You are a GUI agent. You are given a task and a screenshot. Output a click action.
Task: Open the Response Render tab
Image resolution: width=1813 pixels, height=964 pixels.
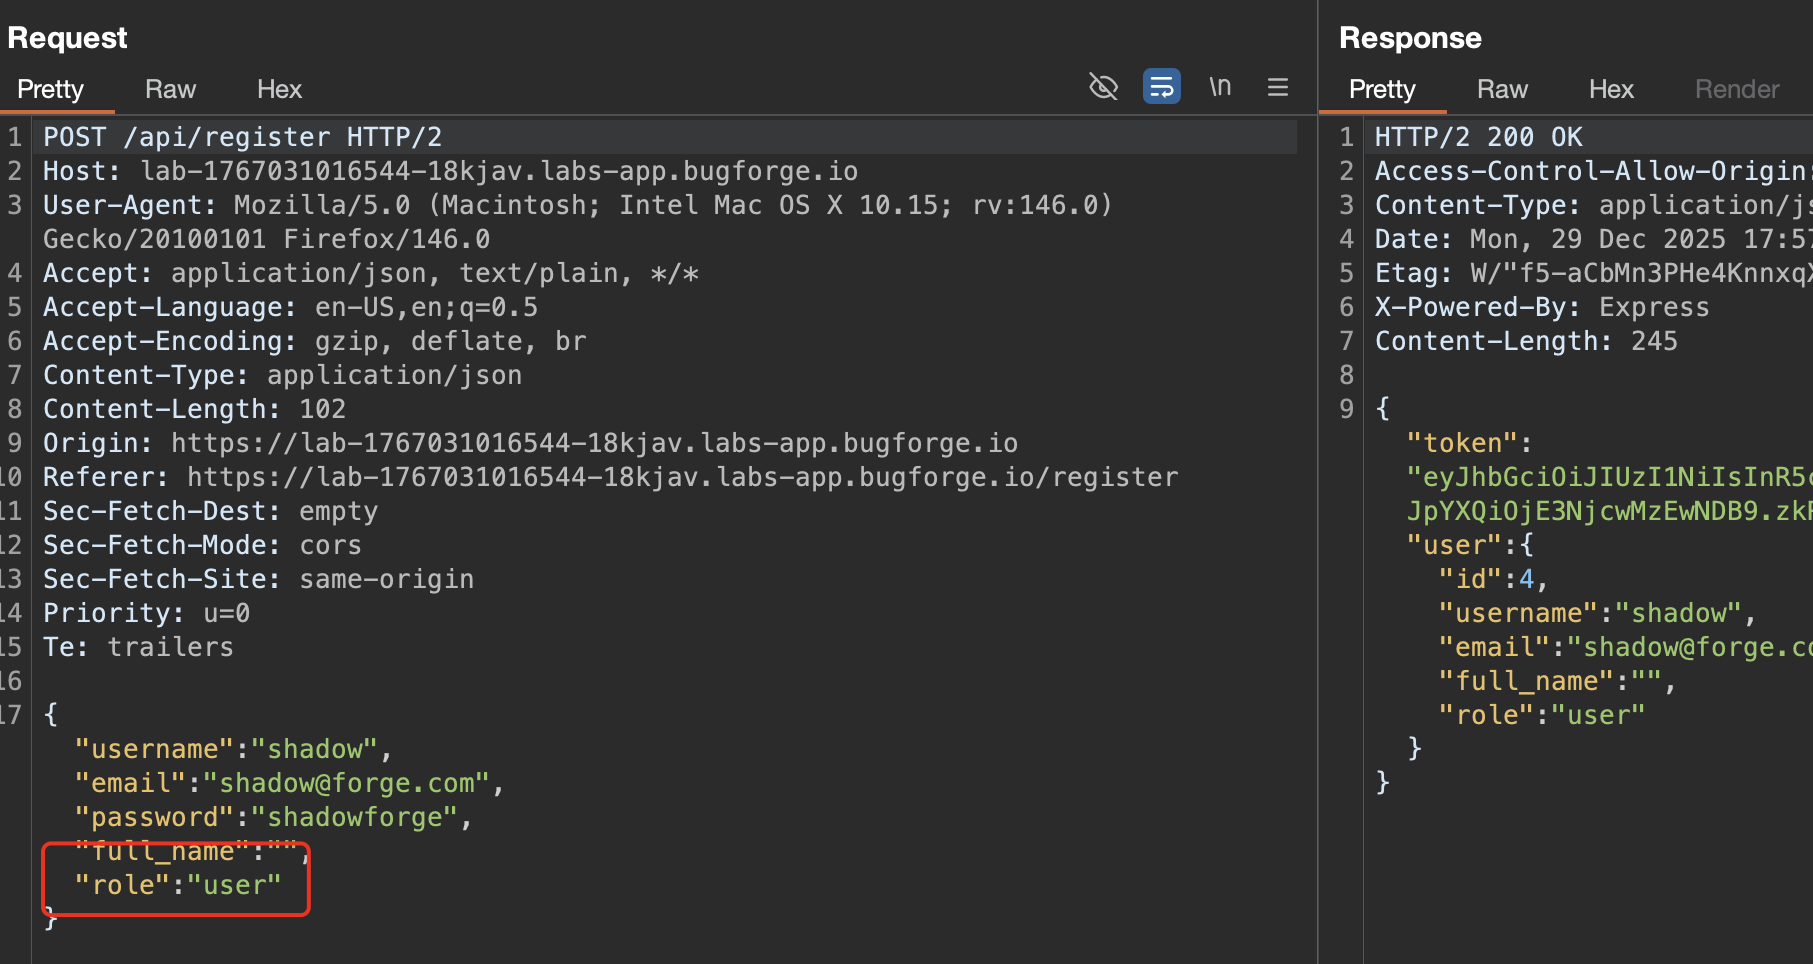pyautogui.click(x=1736, y=90)
